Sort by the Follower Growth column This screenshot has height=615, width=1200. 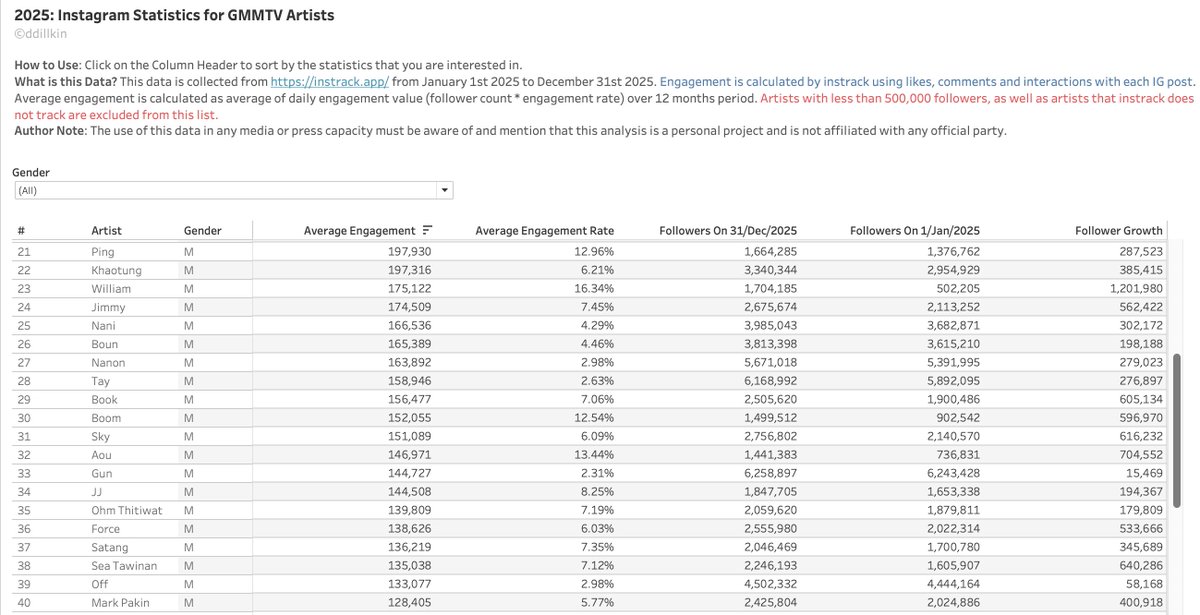coord(1119,231)
